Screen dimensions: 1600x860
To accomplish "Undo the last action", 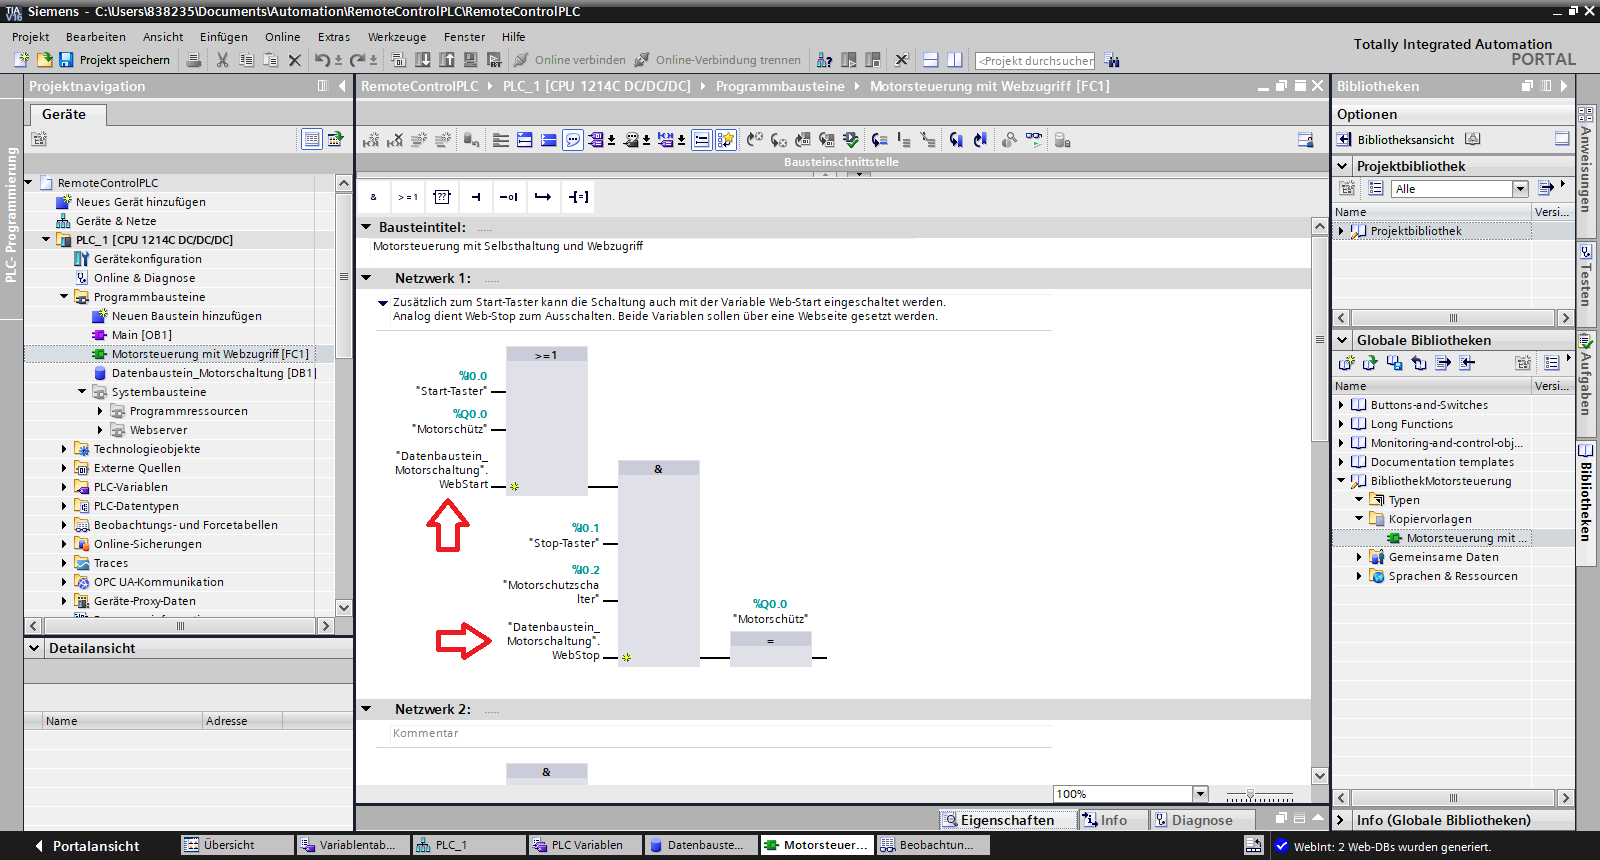I will point(321,60).
